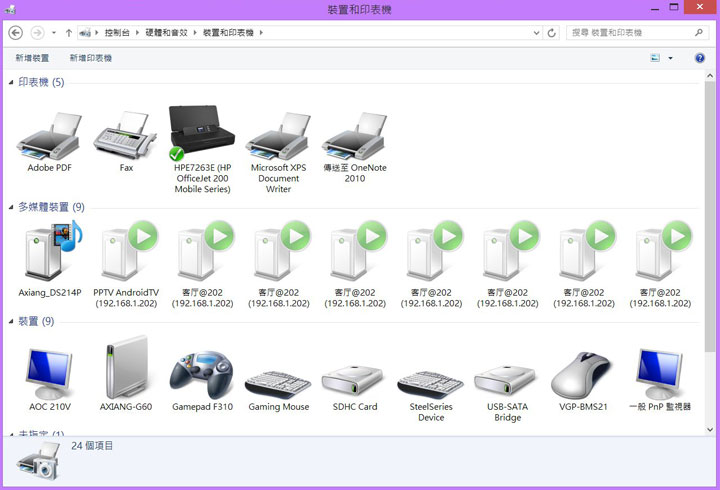
Task: Select the Adobe PDF printer icon
Action: [50, 137]
